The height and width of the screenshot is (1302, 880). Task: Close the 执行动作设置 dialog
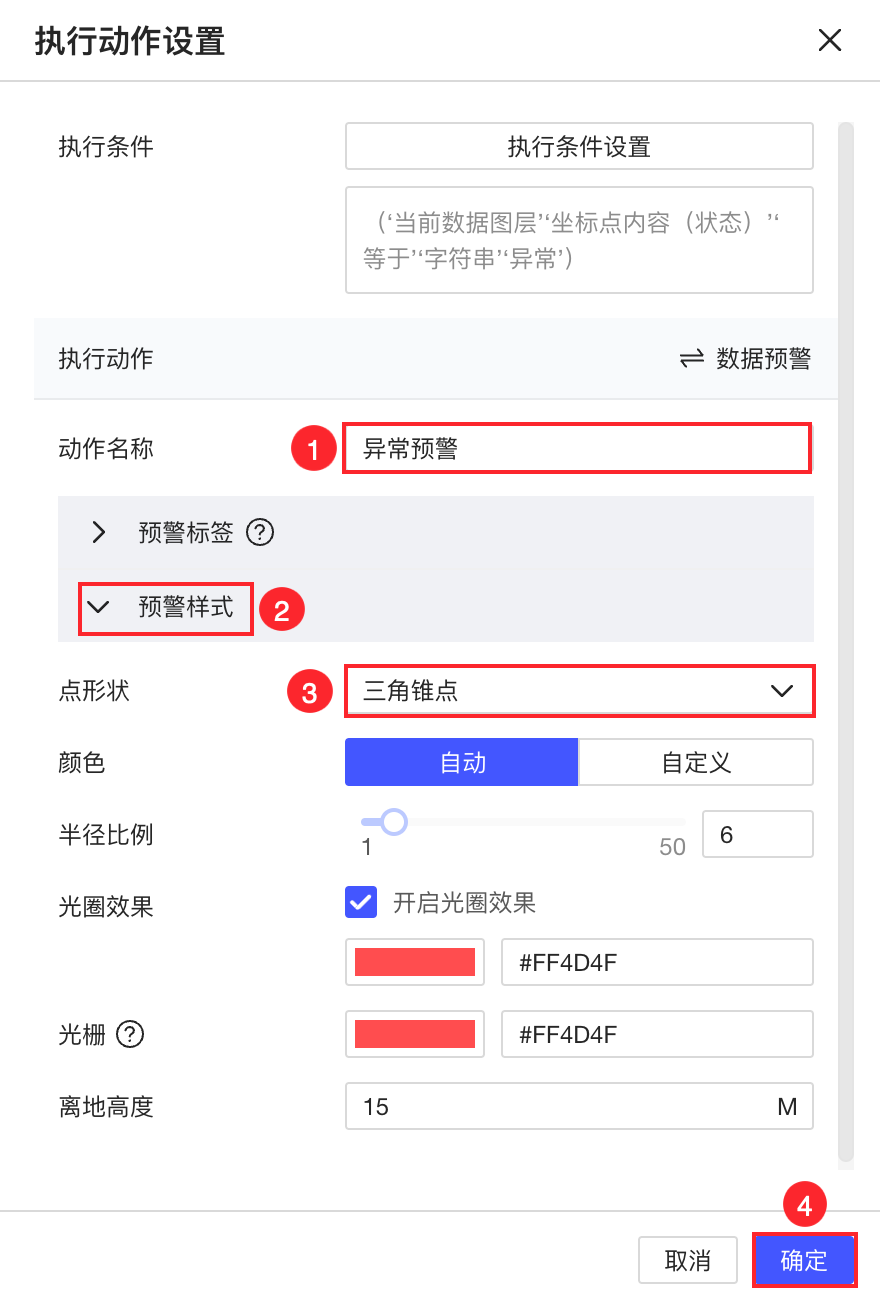pos(830,41)
